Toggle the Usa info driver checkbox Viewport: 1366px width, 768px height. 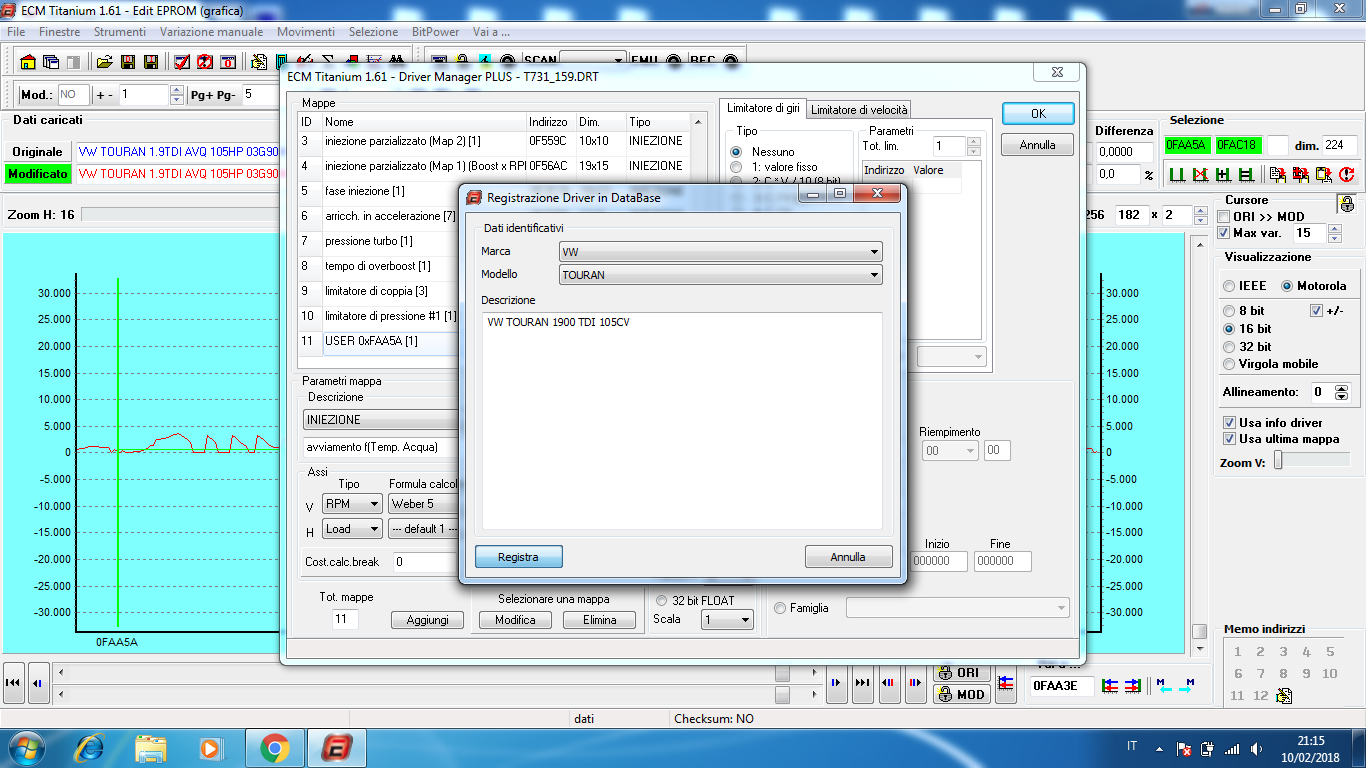point(1229,423)
